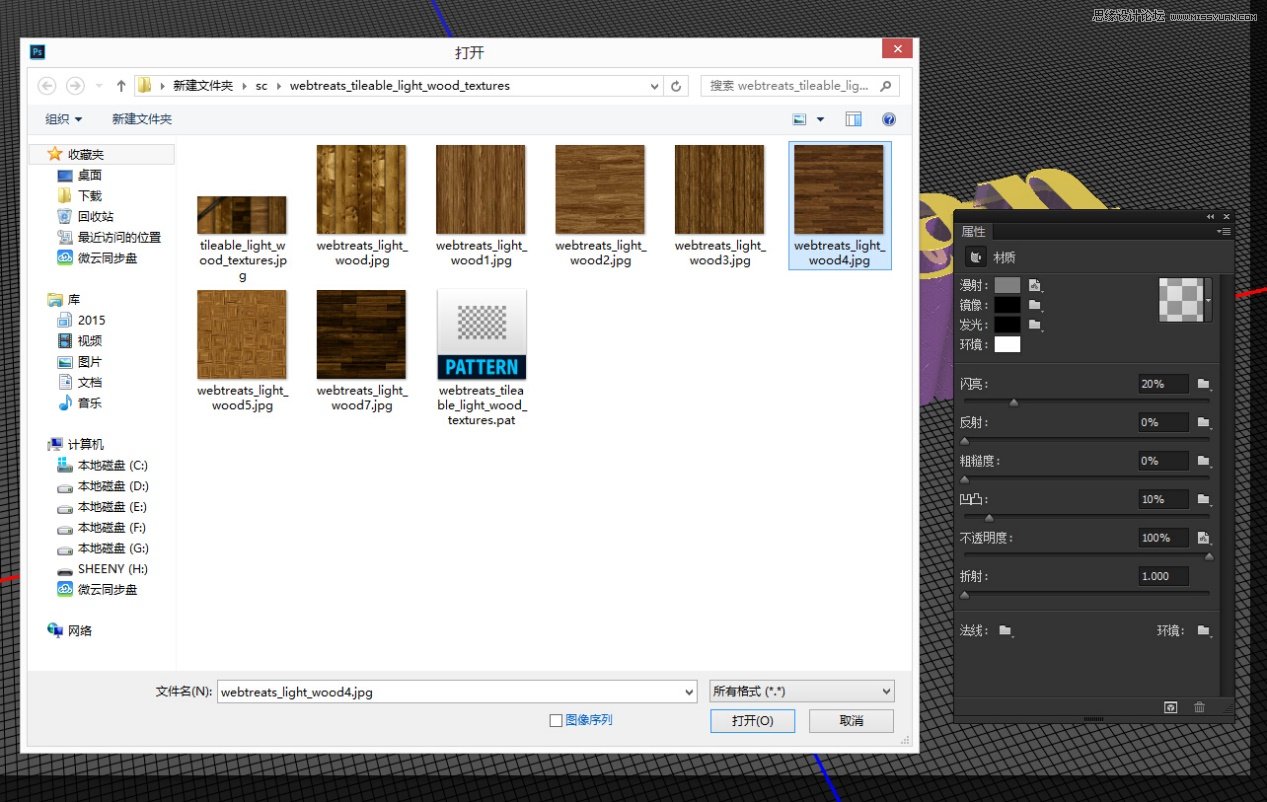Open the help icon in dialog toolbar

888,119
